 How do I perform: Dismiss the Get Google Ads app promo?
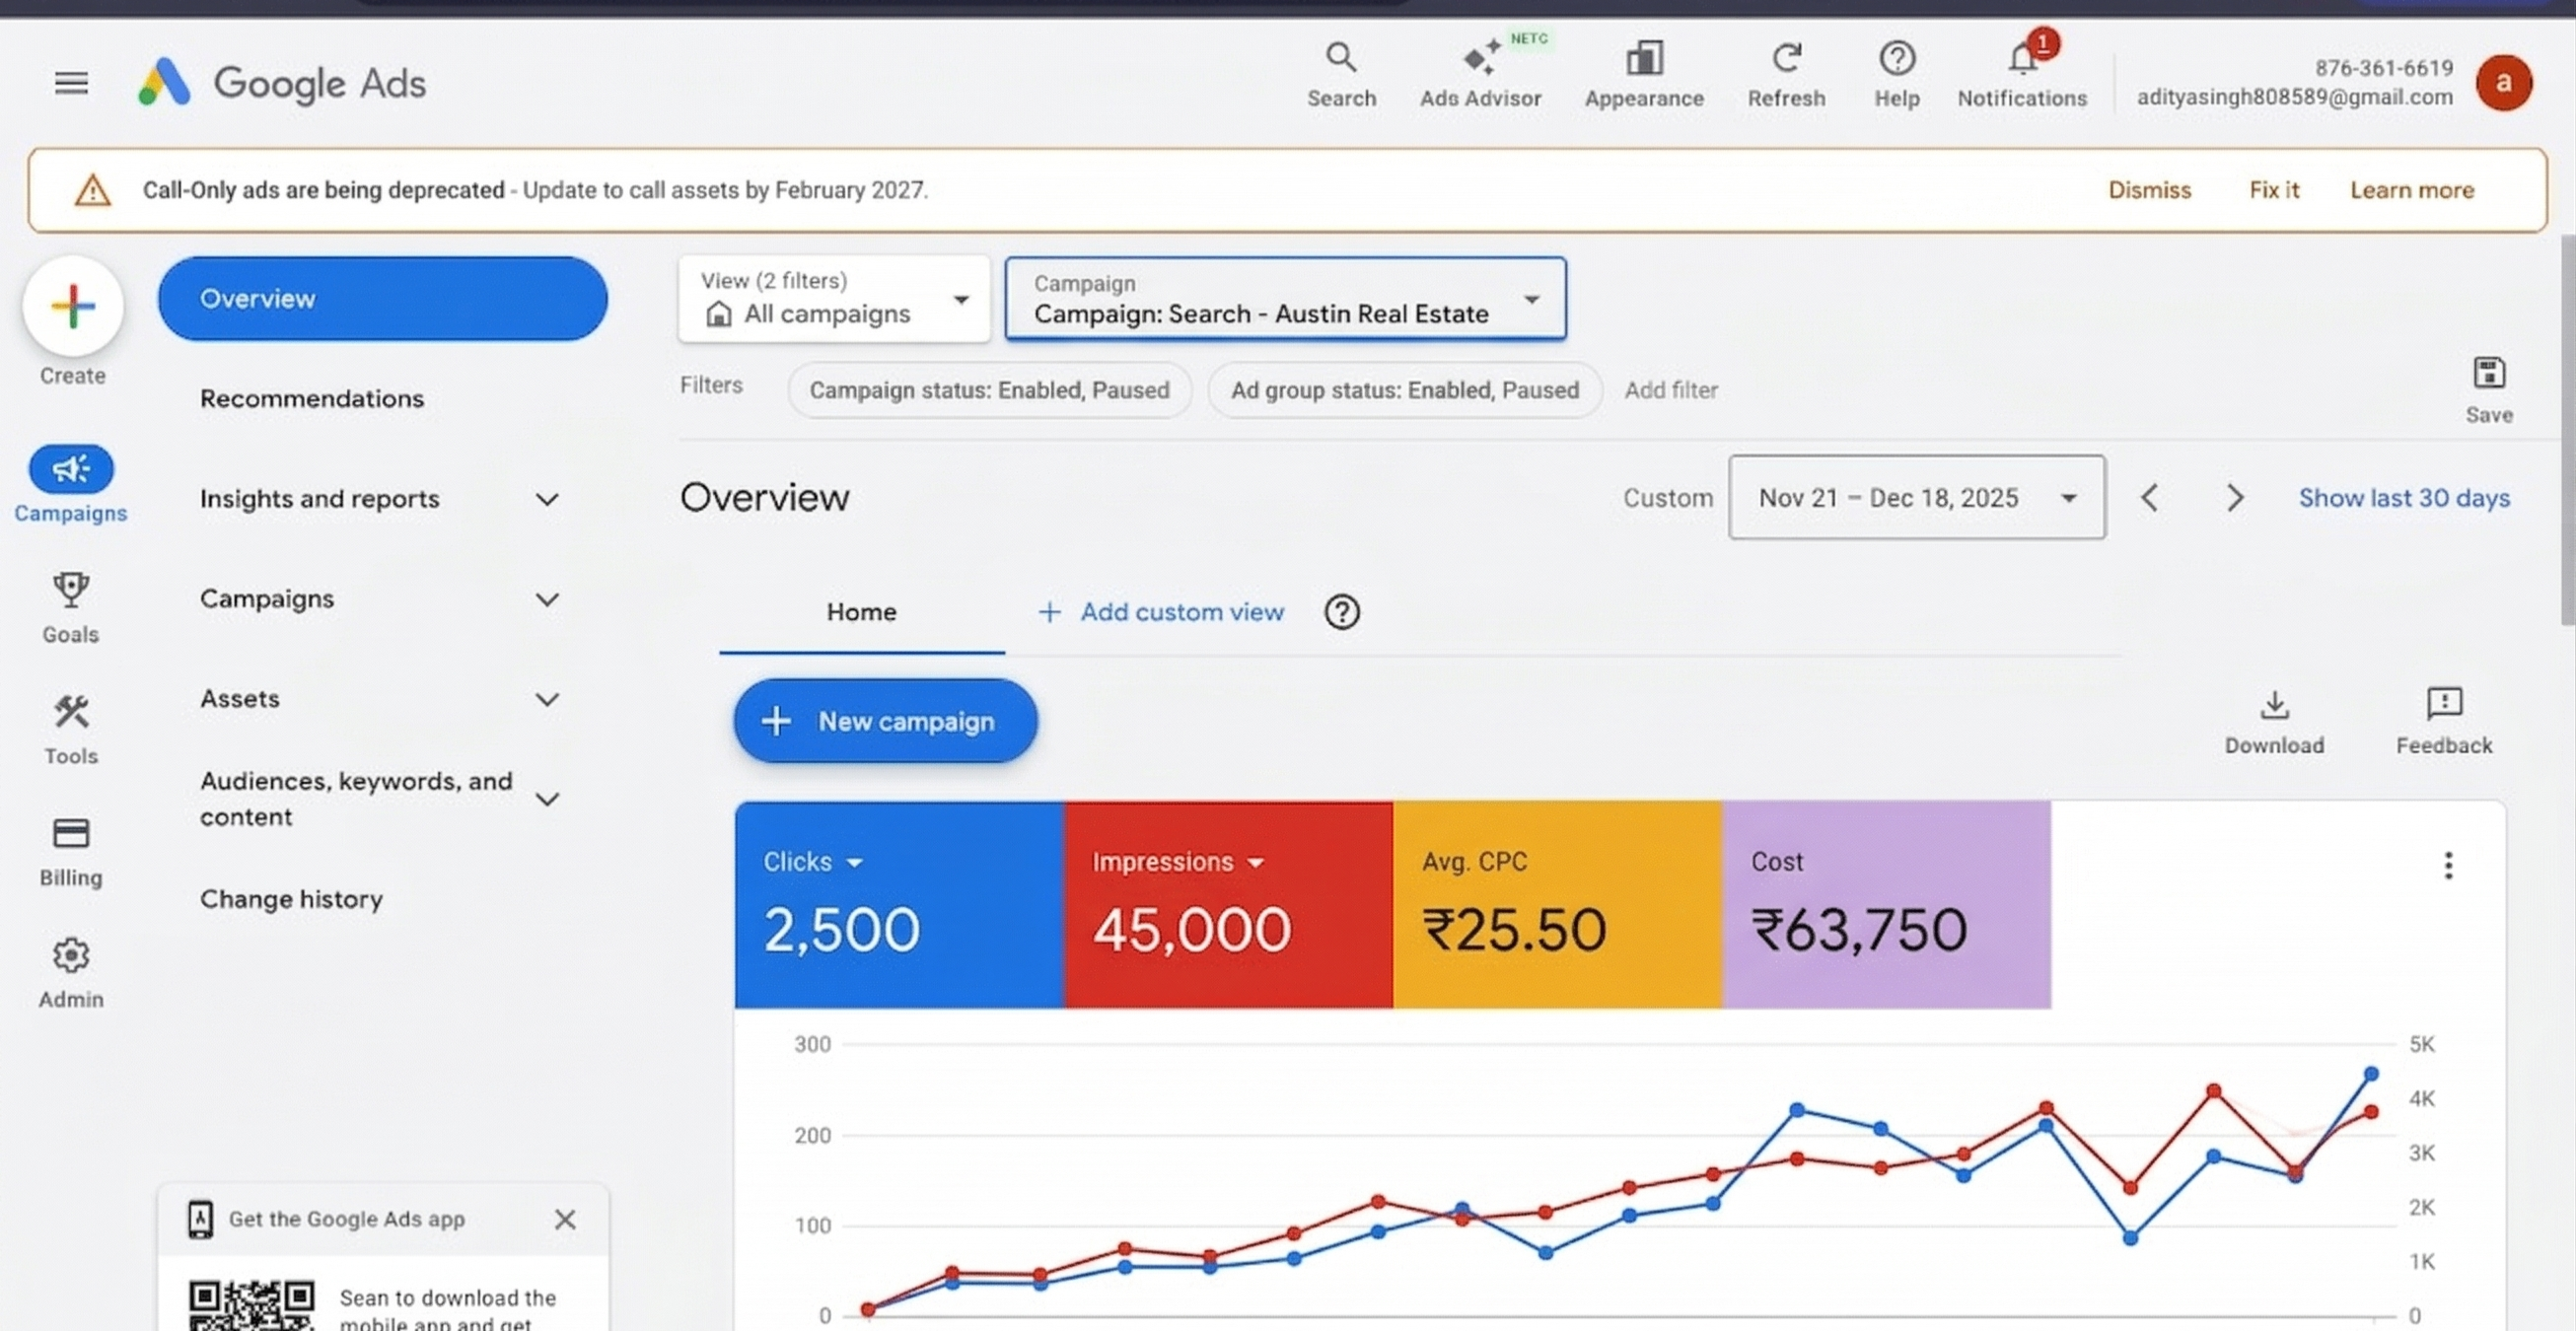564,1219
